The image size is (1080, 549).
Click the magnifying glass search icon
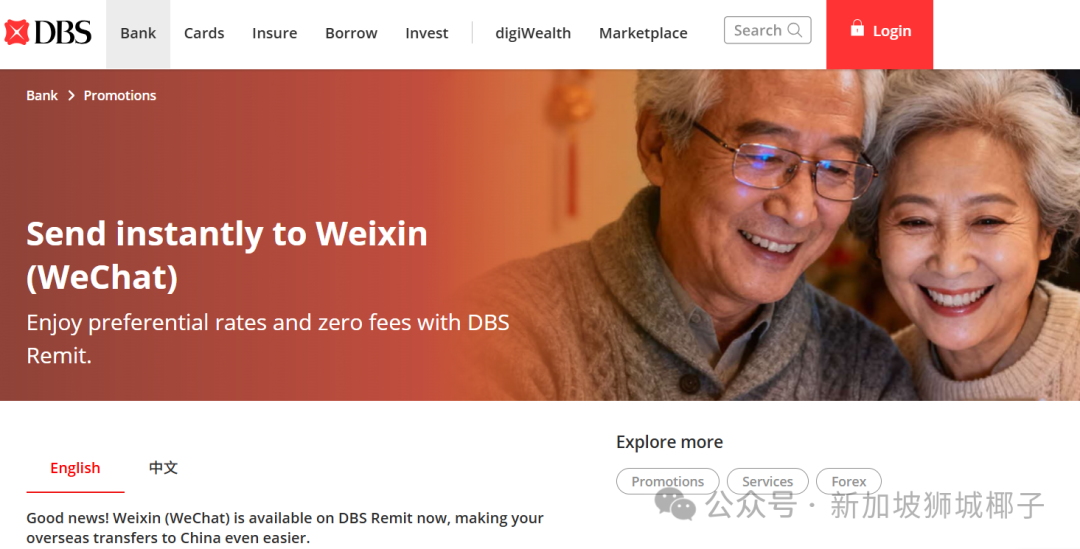pyautogui.click(x=795, y=30)
